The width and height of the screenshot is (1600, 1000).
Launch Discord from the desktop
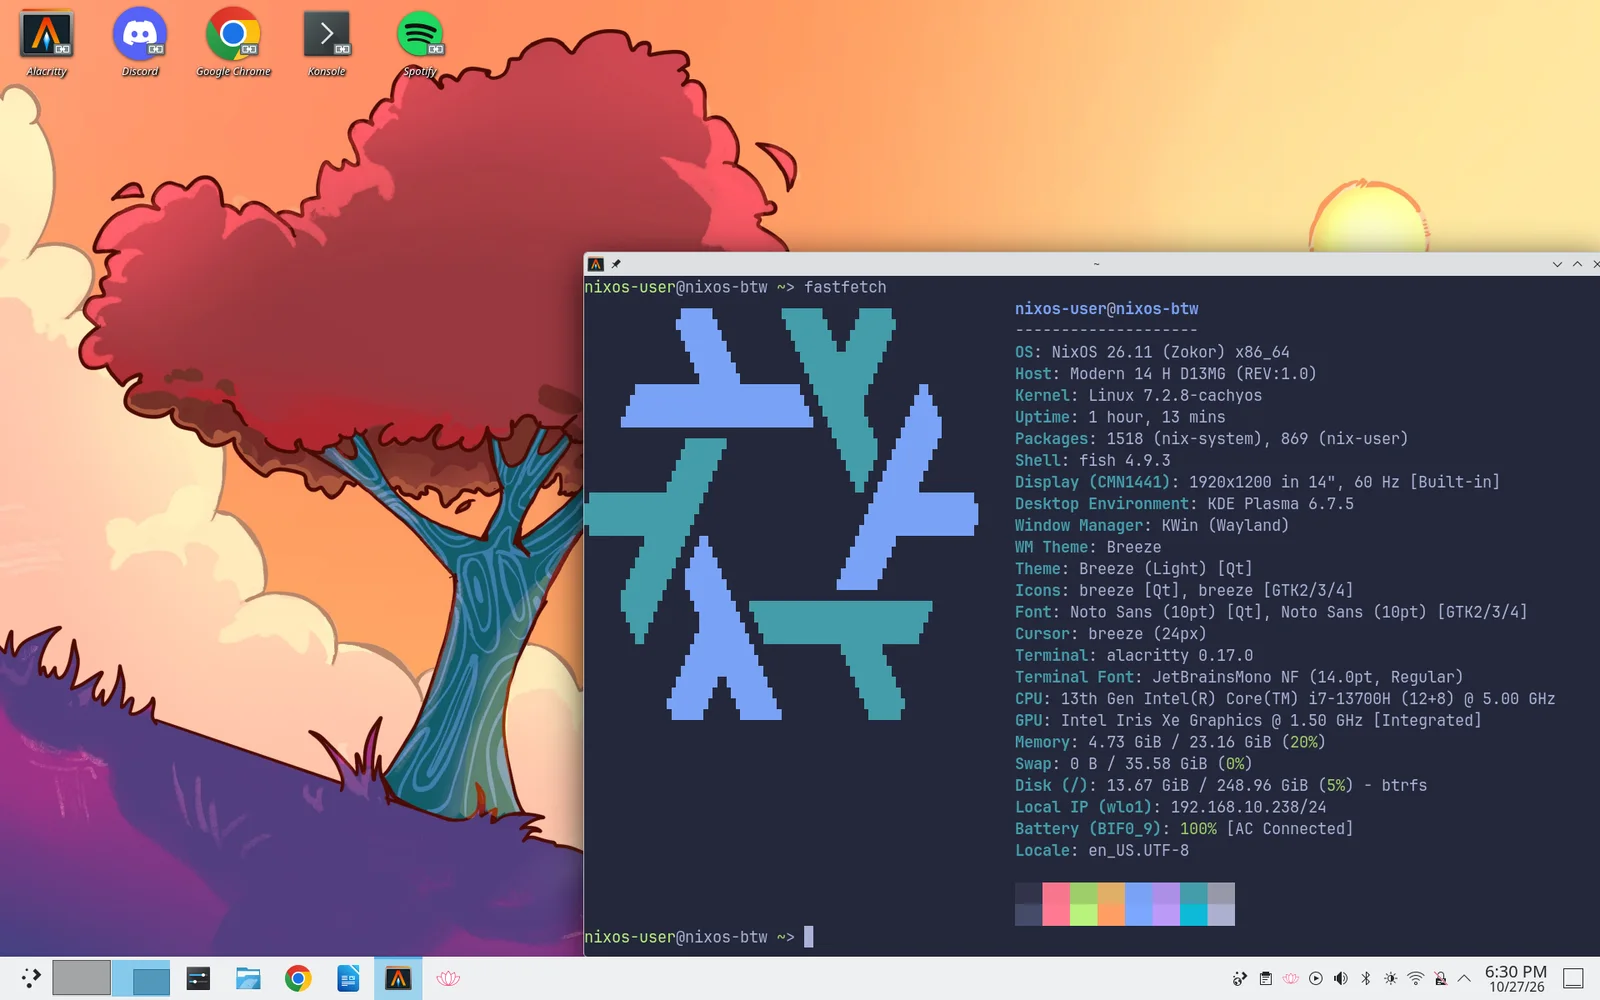pos(140,44)
